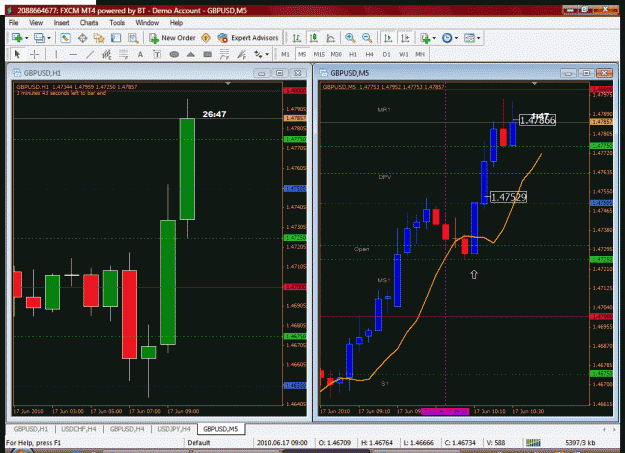Viewport: 625px width, 453px height.
Task: Open the Templates icon
Action: pos(470,38)
